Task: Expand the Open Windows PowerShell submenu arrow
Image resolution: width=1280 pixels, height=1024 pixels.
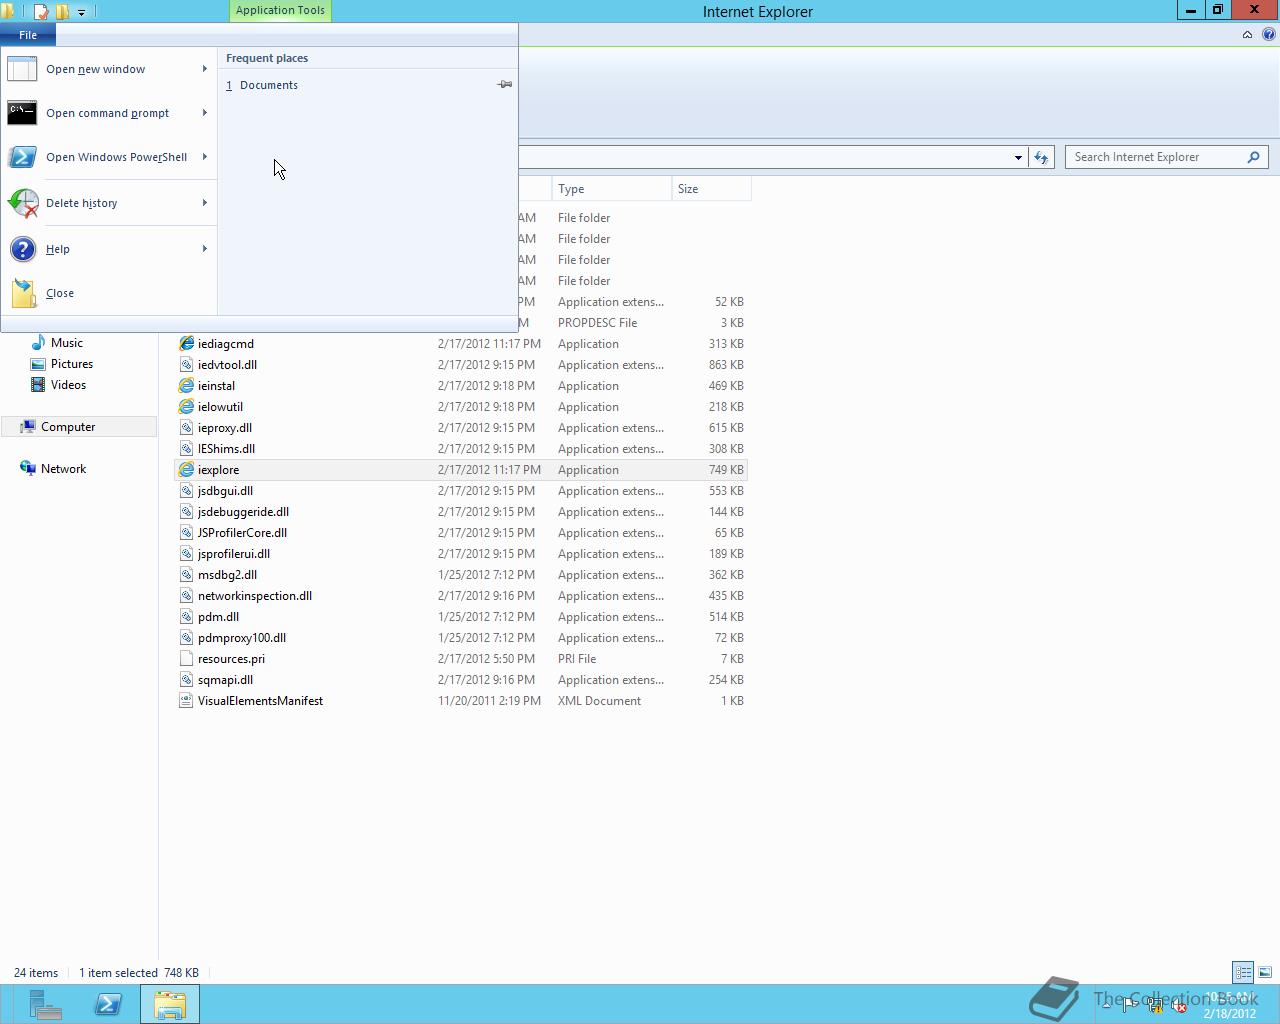Action: tap(205, 157)
